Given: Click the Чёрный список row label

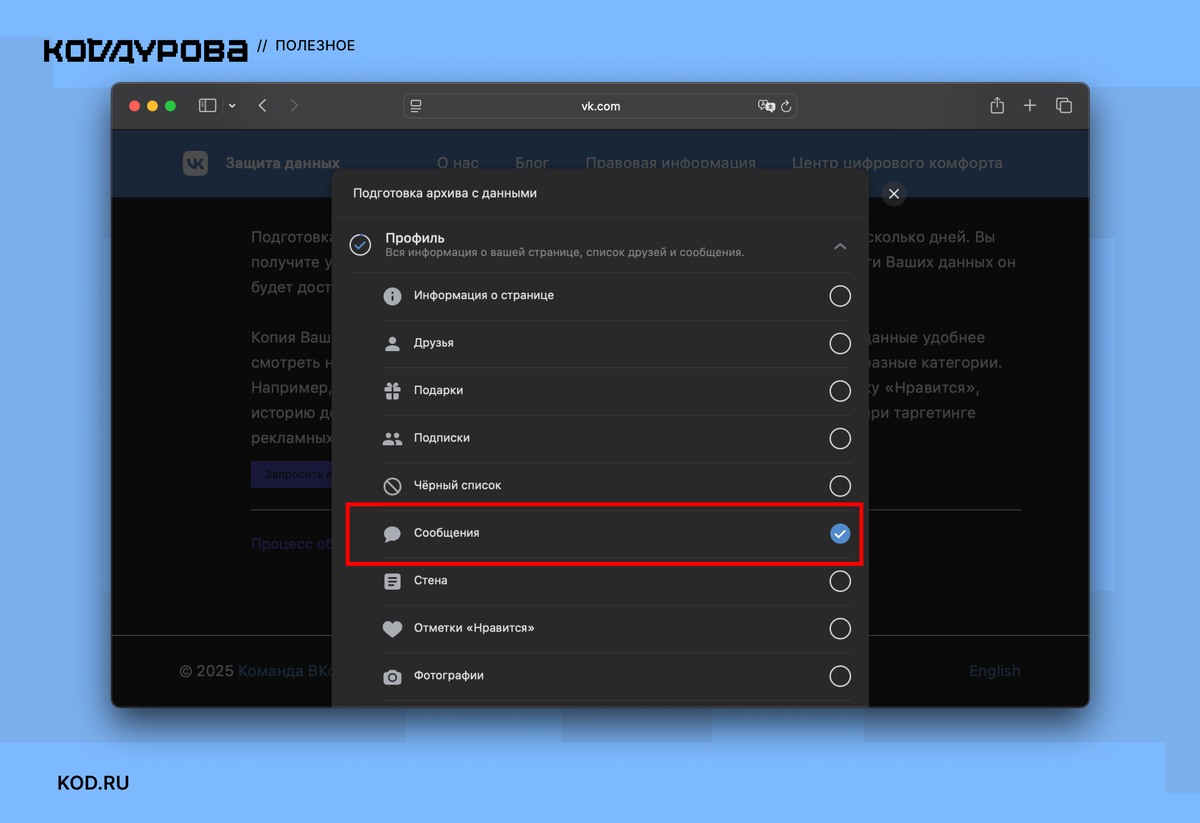Looking at the screenshot, I should coord(458,485).
